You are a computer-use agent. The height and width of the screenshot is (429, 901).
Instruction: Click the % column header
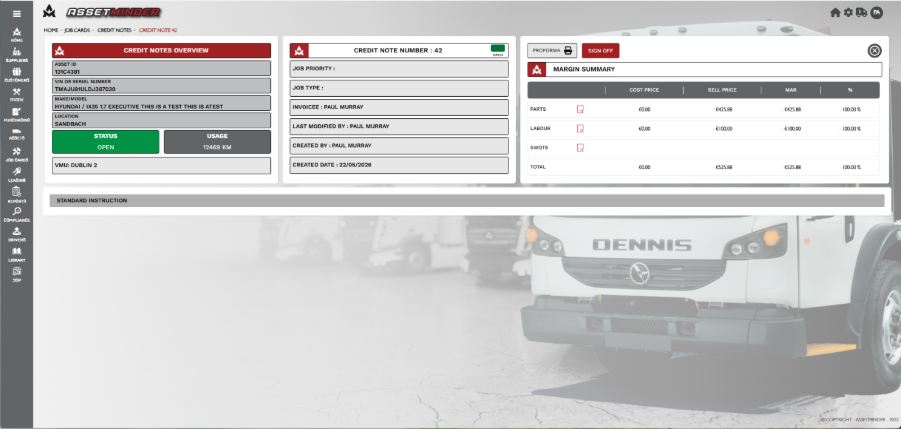[x=850, y=90]
